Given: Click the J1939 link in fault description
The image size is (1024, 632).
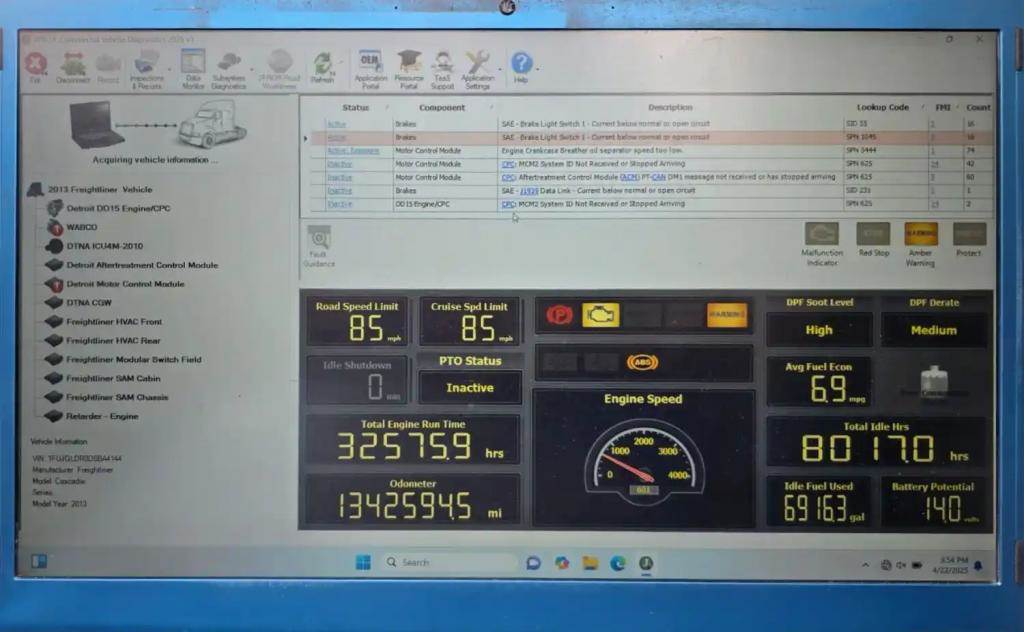Looking at the screenshot, I should [529, 190].
